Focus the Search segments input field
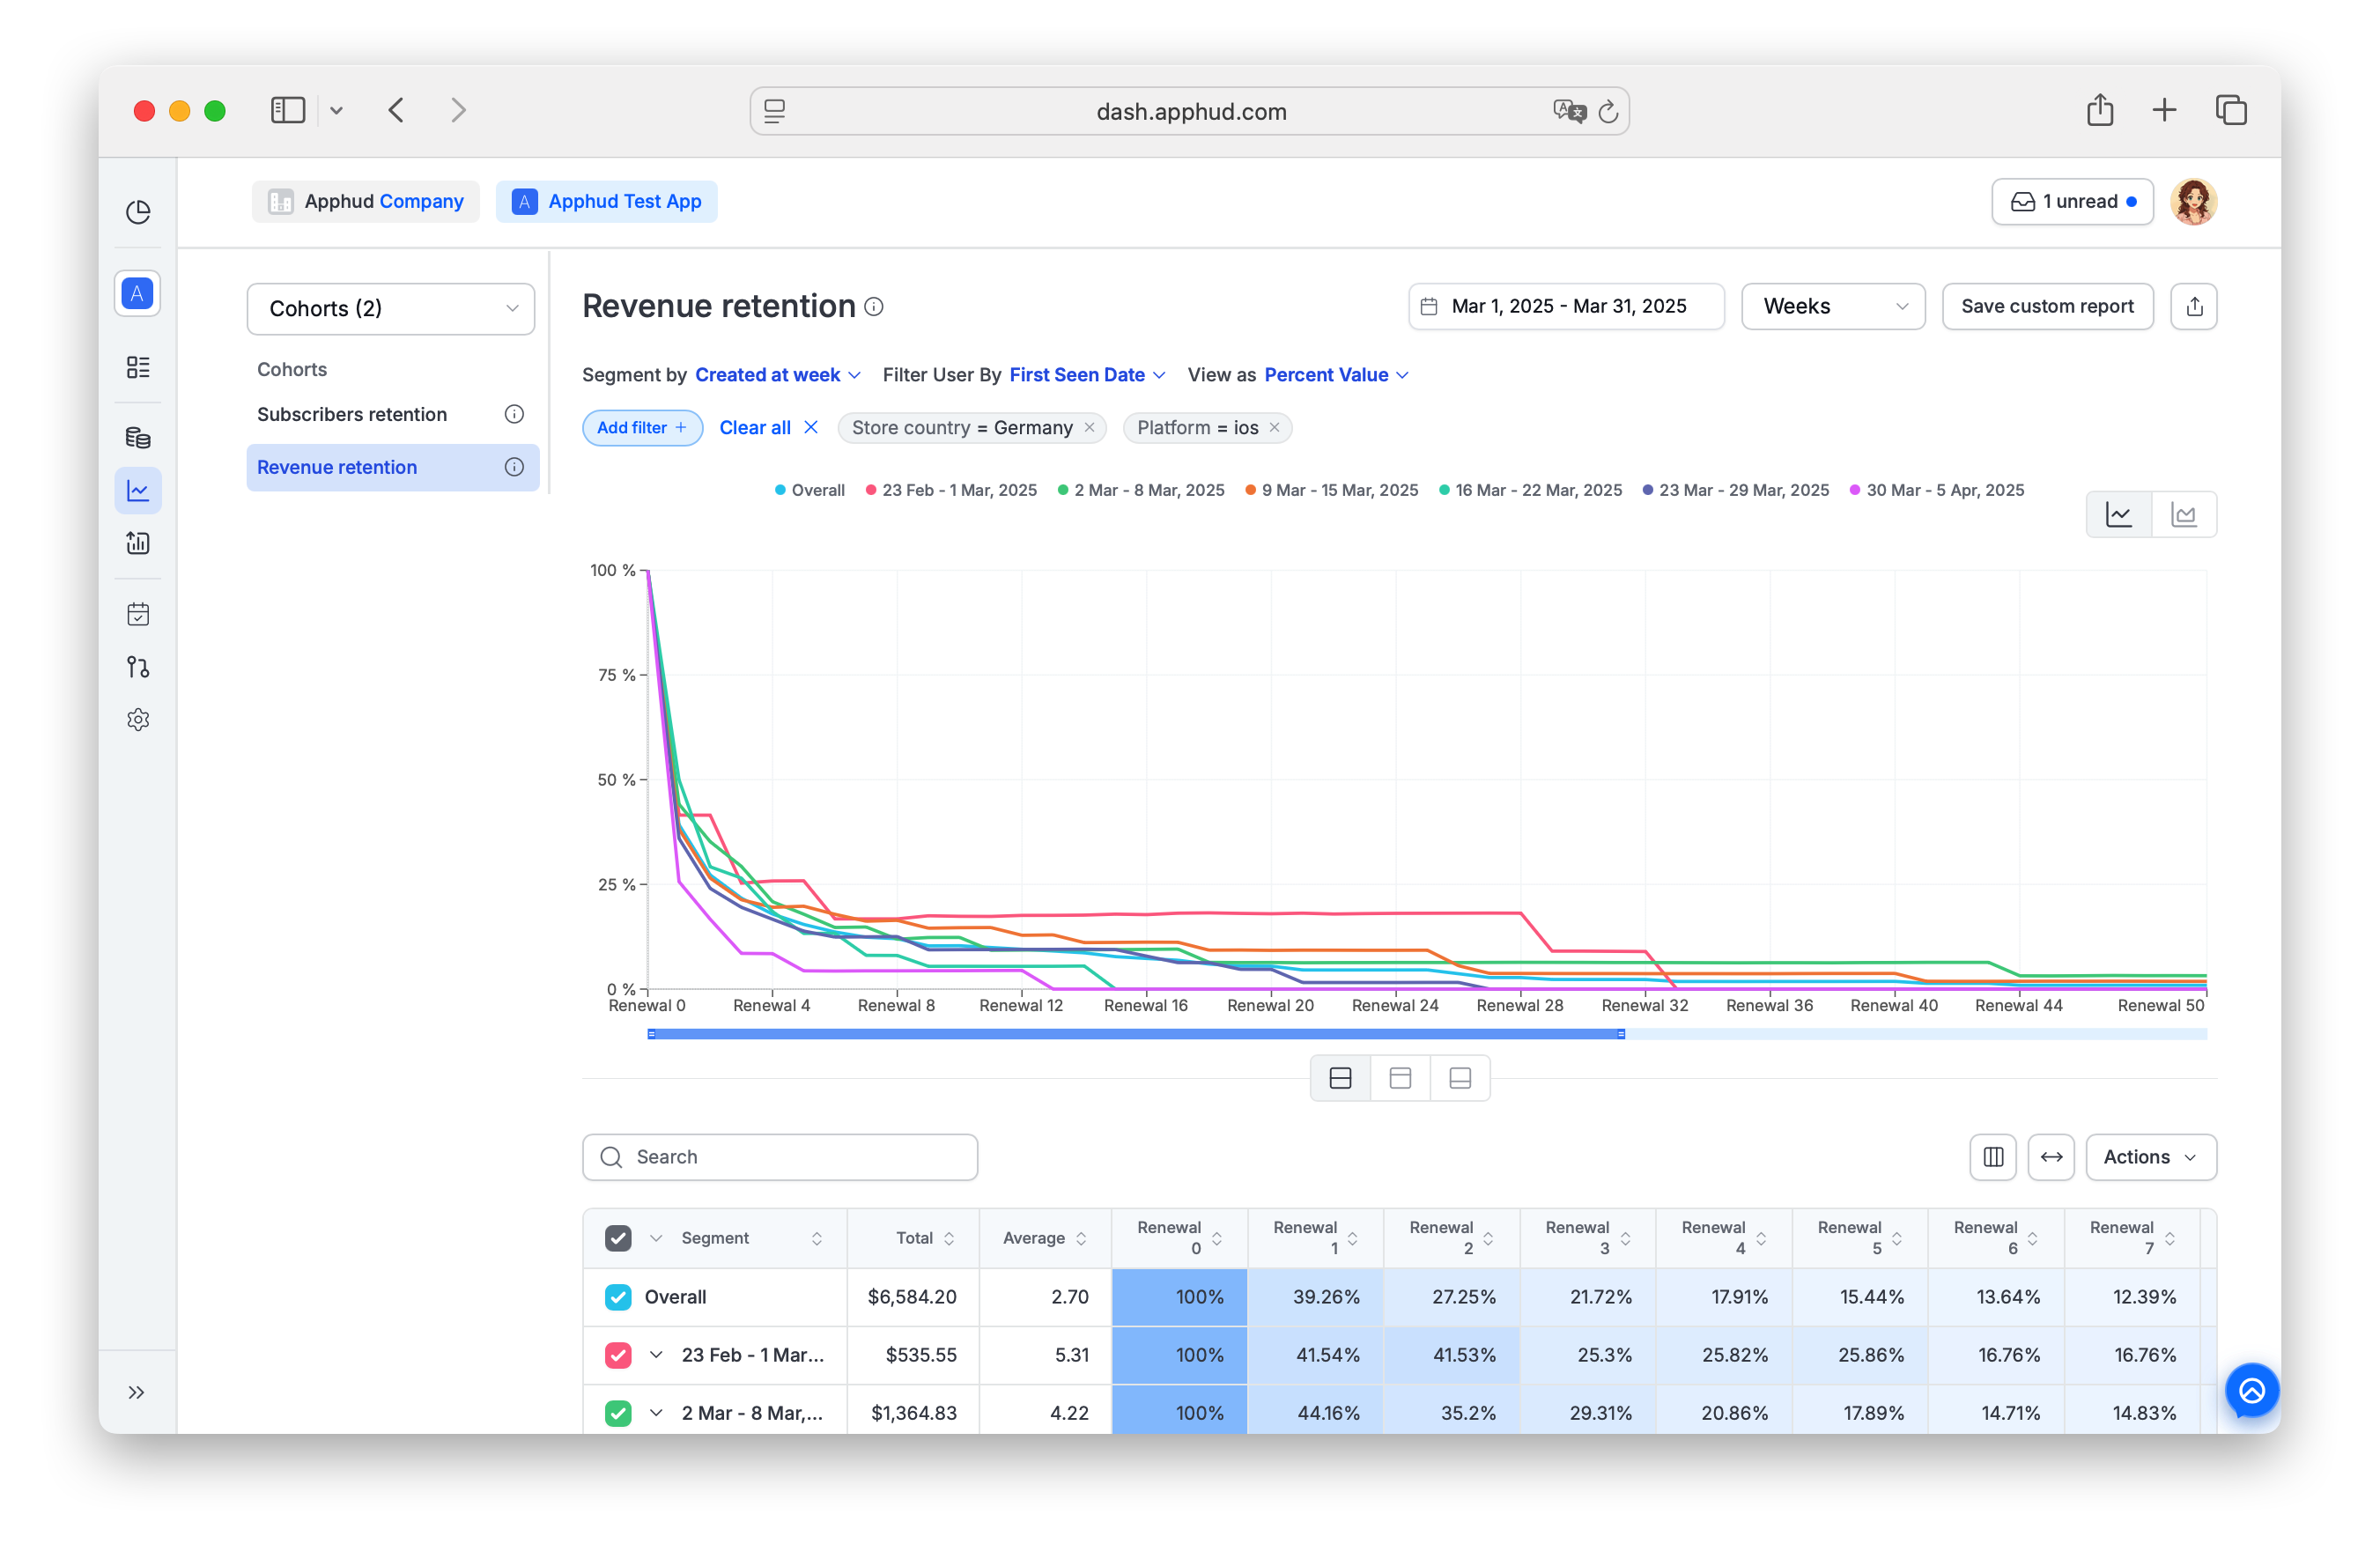 tap(780, 1157)
